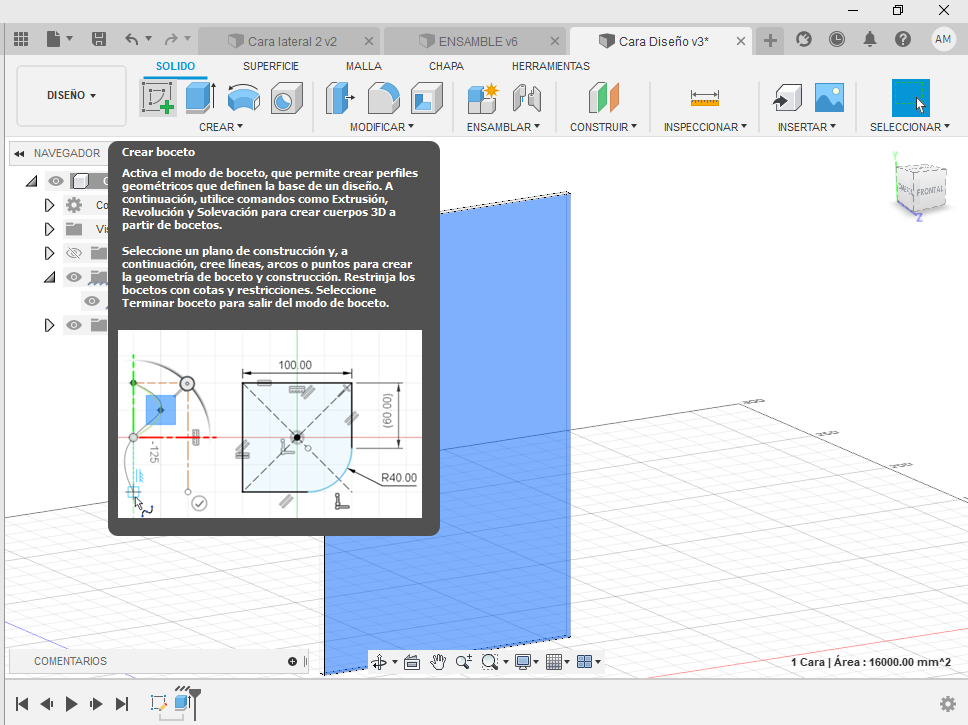Undo the last action
The height and width of the screenshot is (725, 968).
coord(131,40)
